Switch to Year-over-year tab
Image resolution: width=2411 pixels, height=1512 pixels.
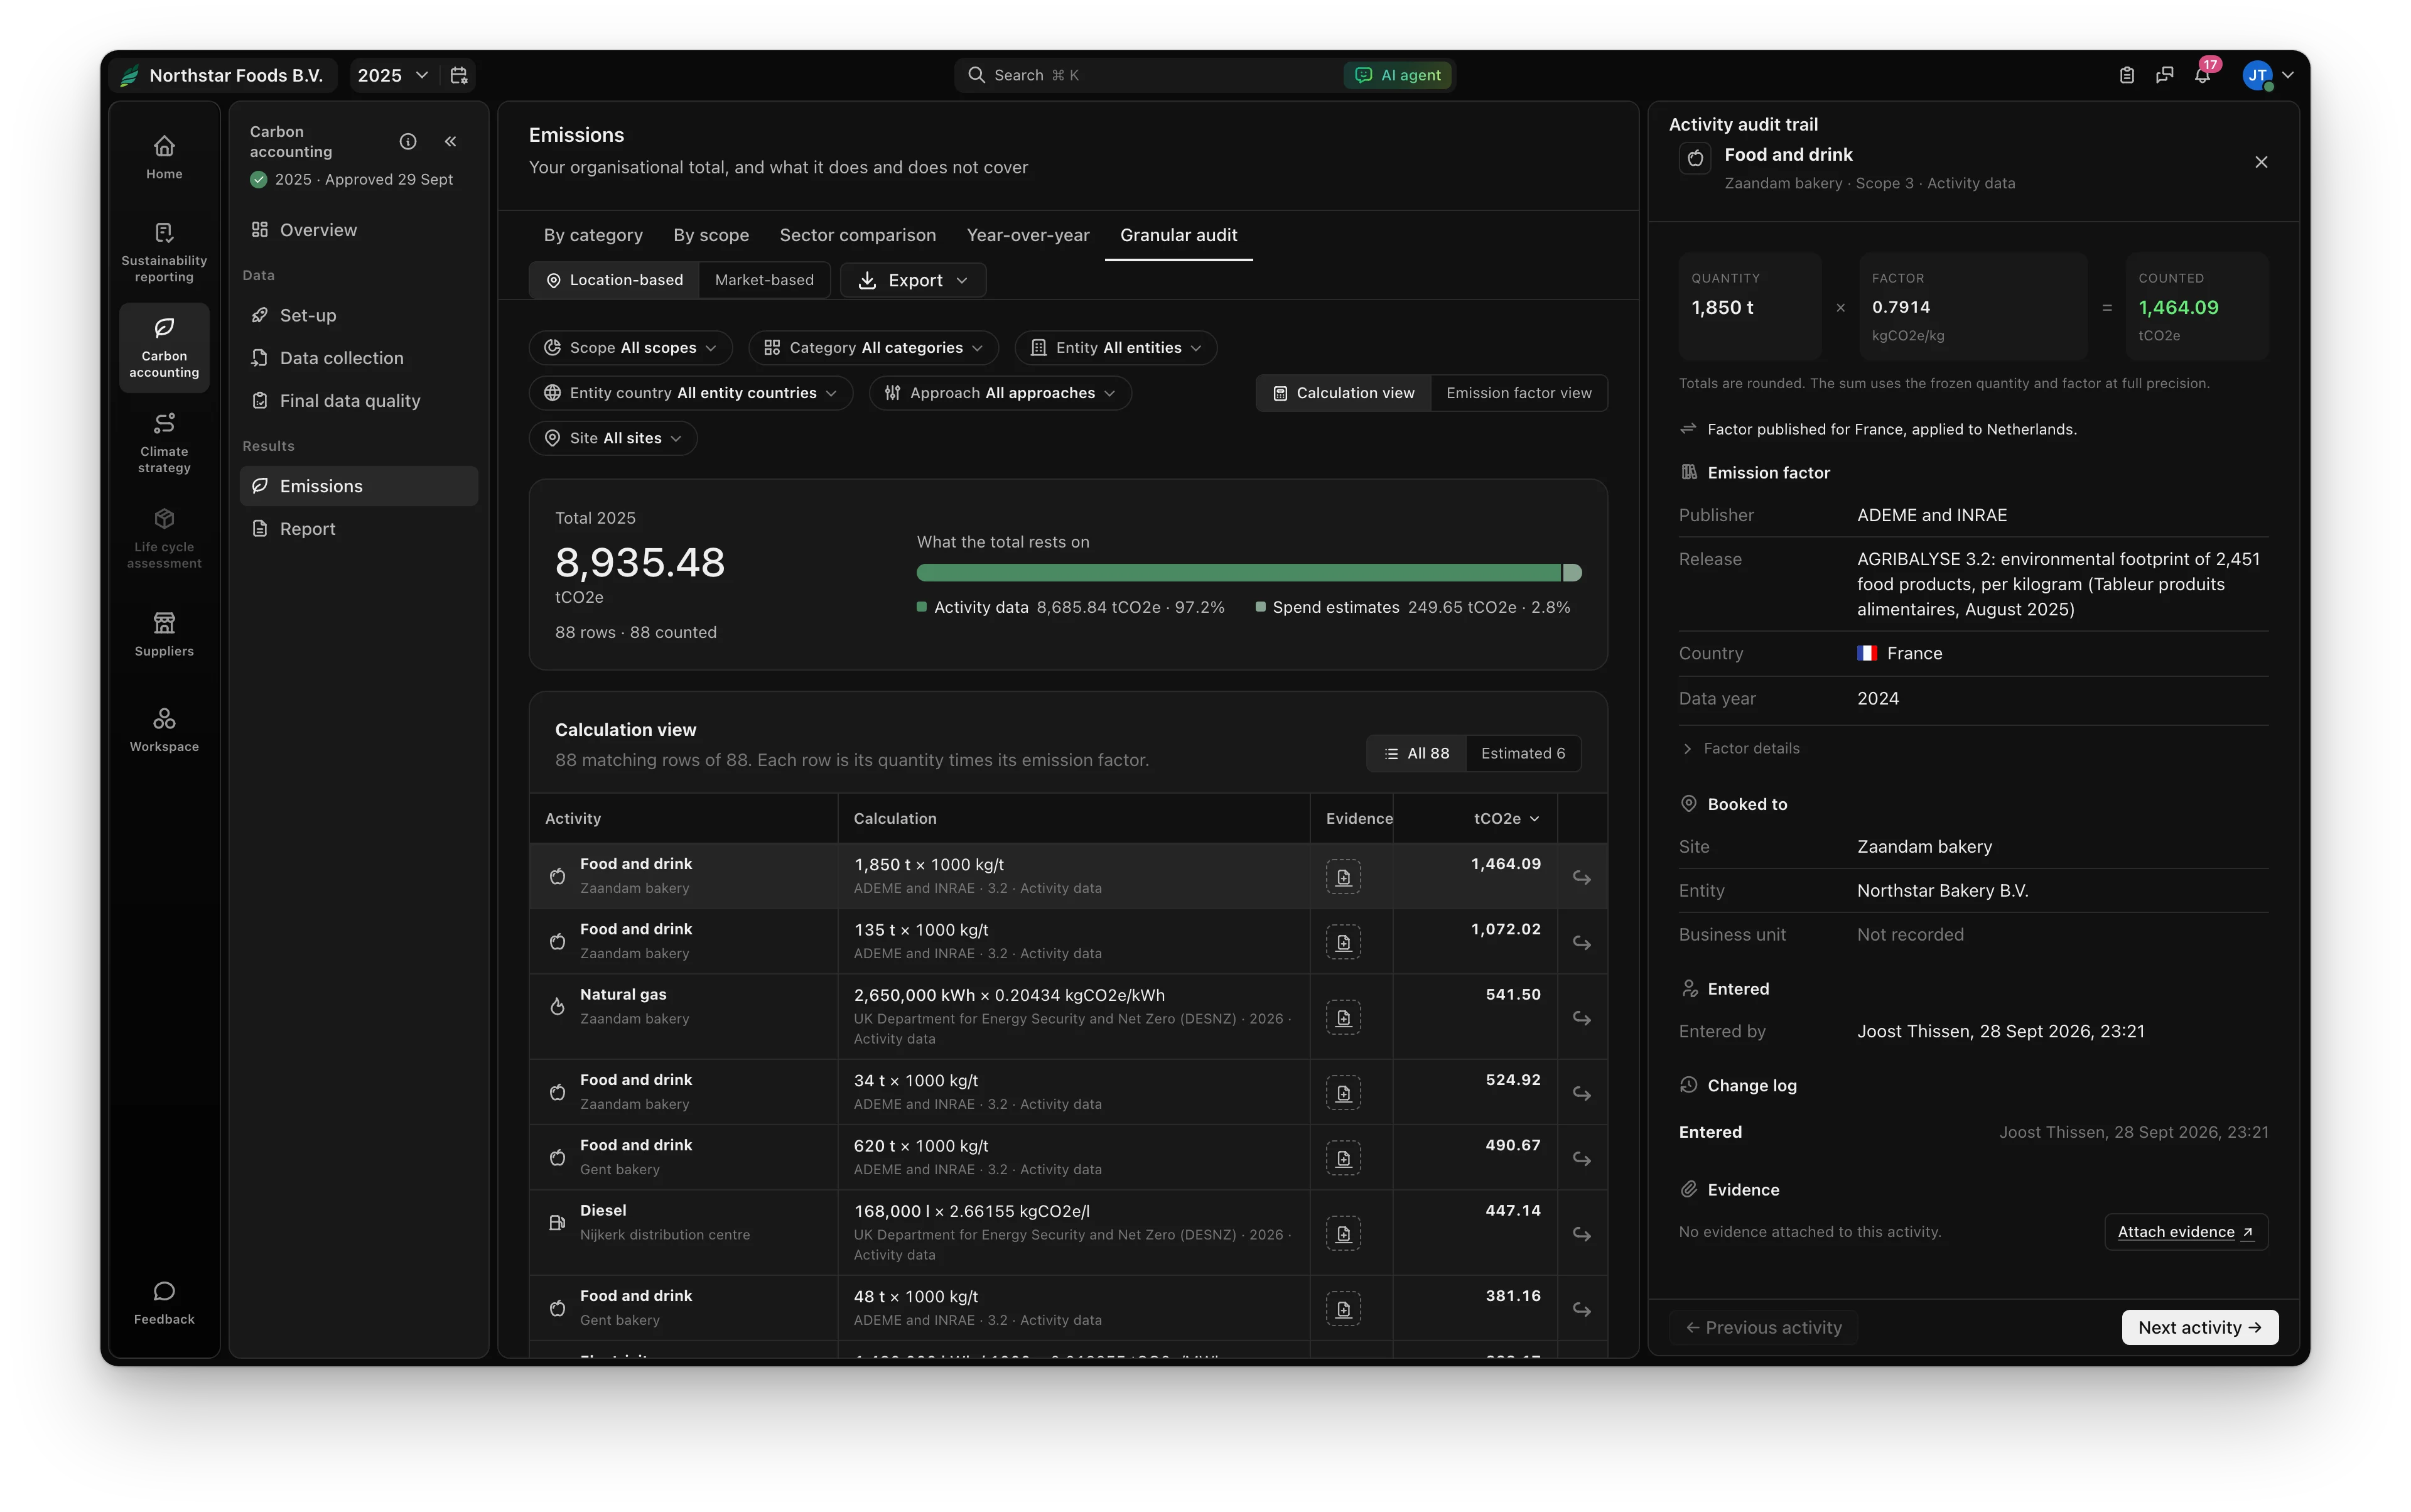(1027, 235)
